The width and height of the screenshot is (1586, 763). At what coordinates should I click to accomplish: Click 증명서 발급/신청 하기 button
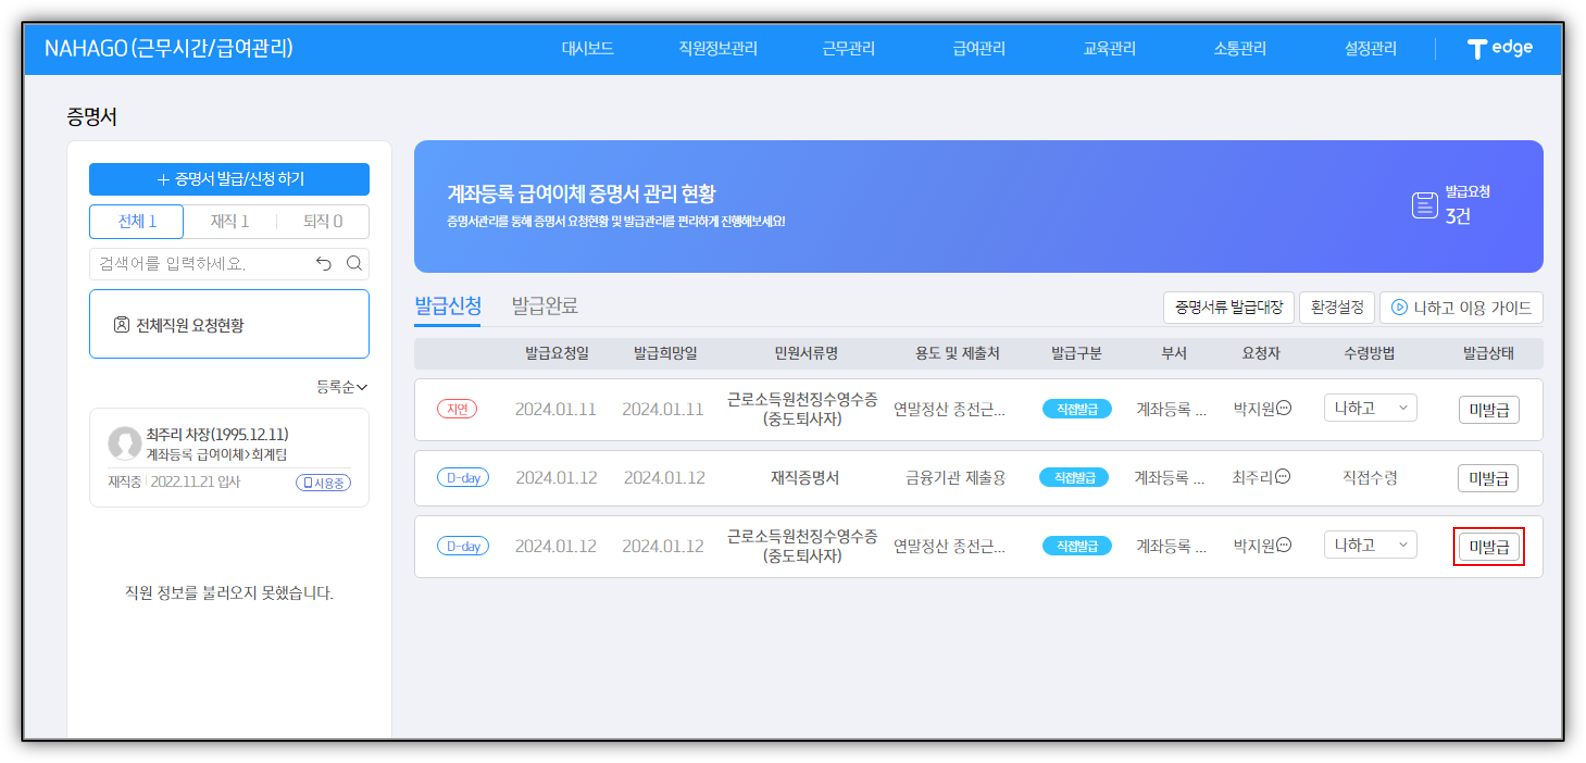[229, 179]
